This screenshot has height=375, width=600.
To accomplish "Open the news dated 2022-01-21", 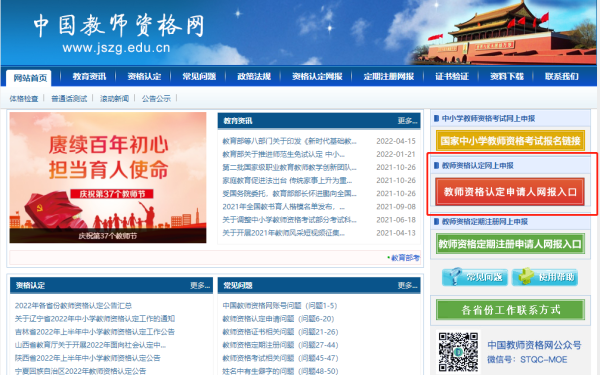I will (284, 154).
